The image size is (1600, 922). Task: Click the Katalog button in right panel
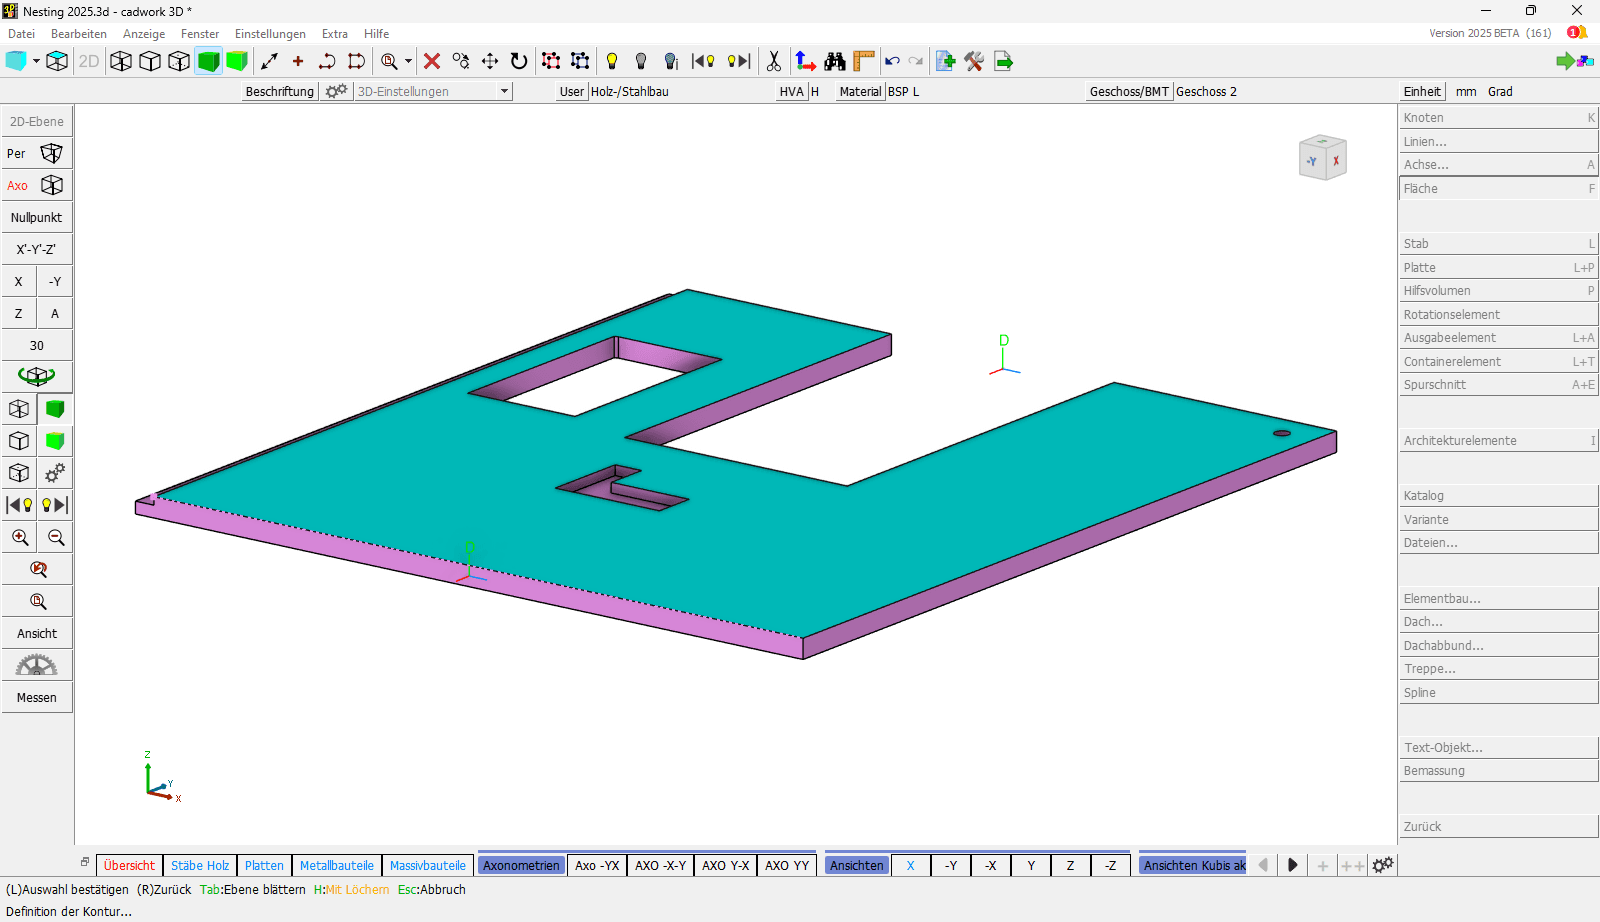click(1498, 495)
